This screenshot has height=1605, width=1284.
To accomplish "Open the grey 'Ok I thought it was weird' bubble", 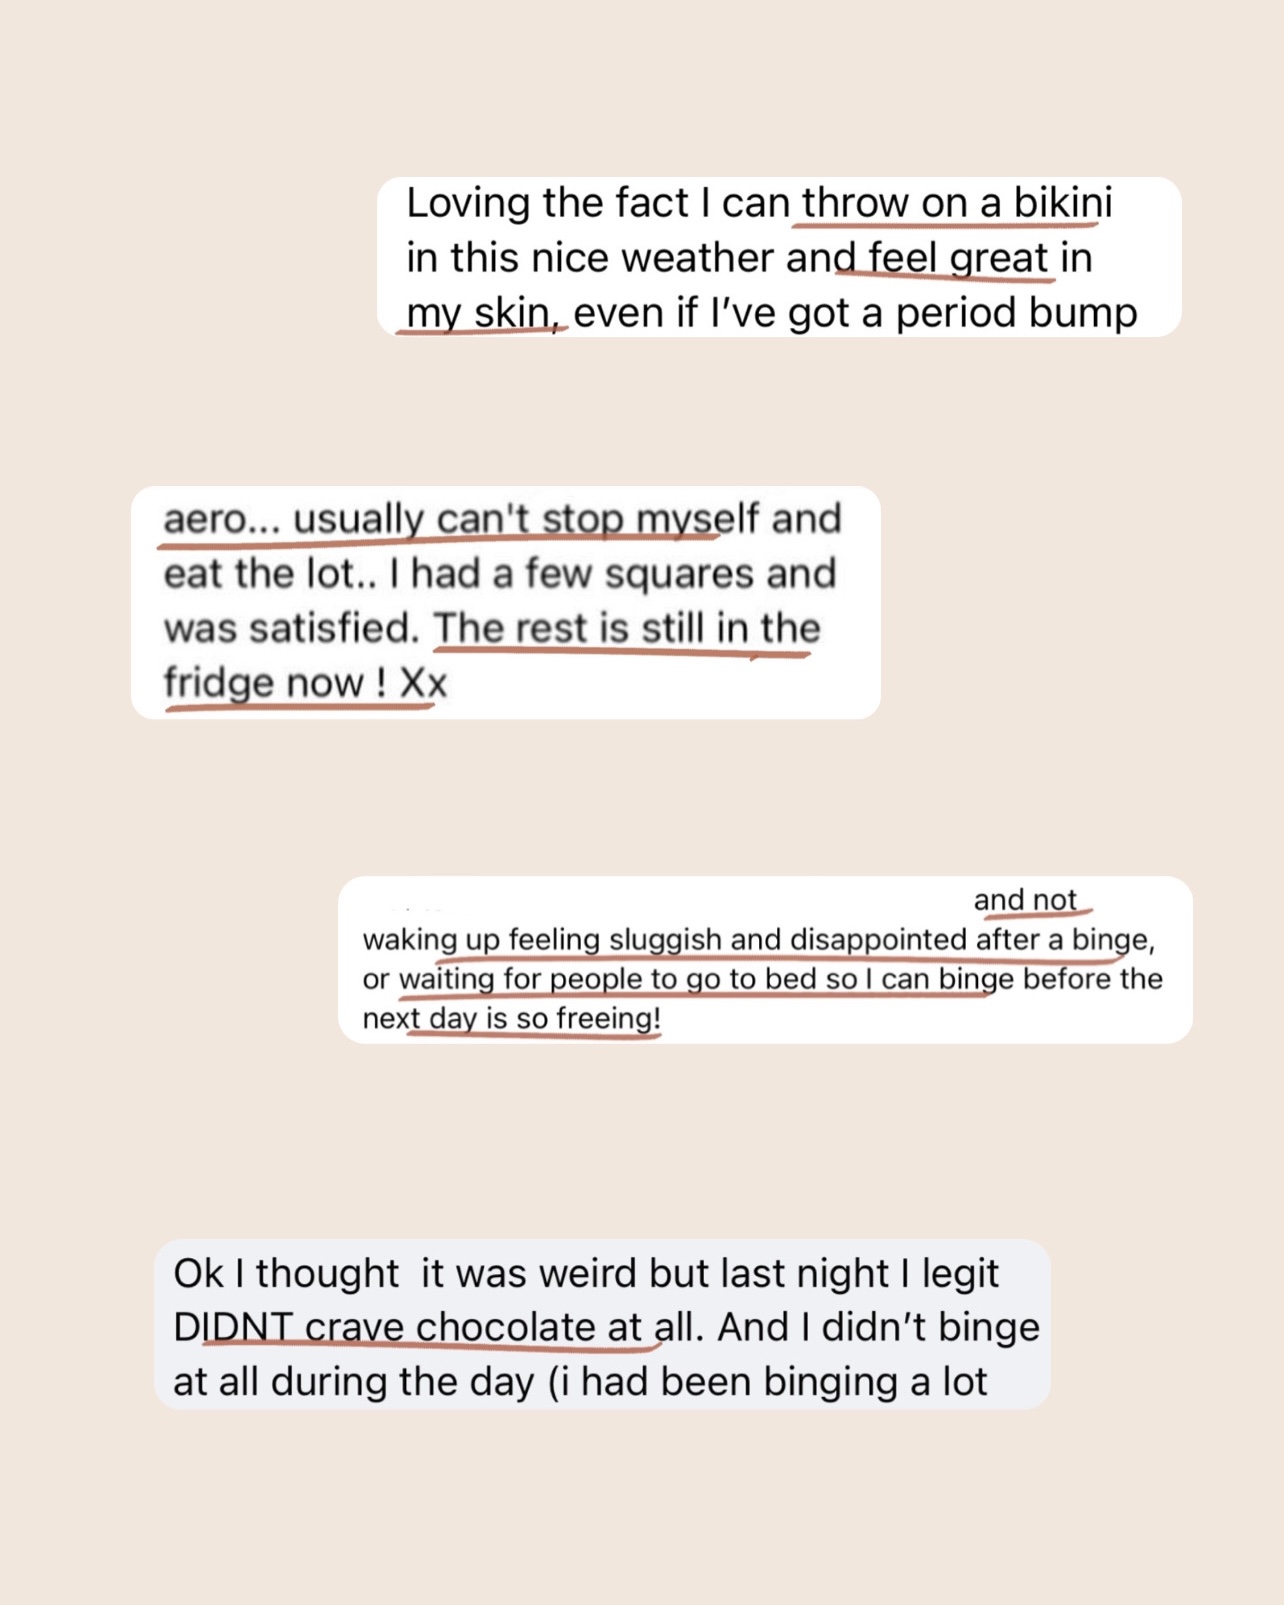I will click(602, 1325).
